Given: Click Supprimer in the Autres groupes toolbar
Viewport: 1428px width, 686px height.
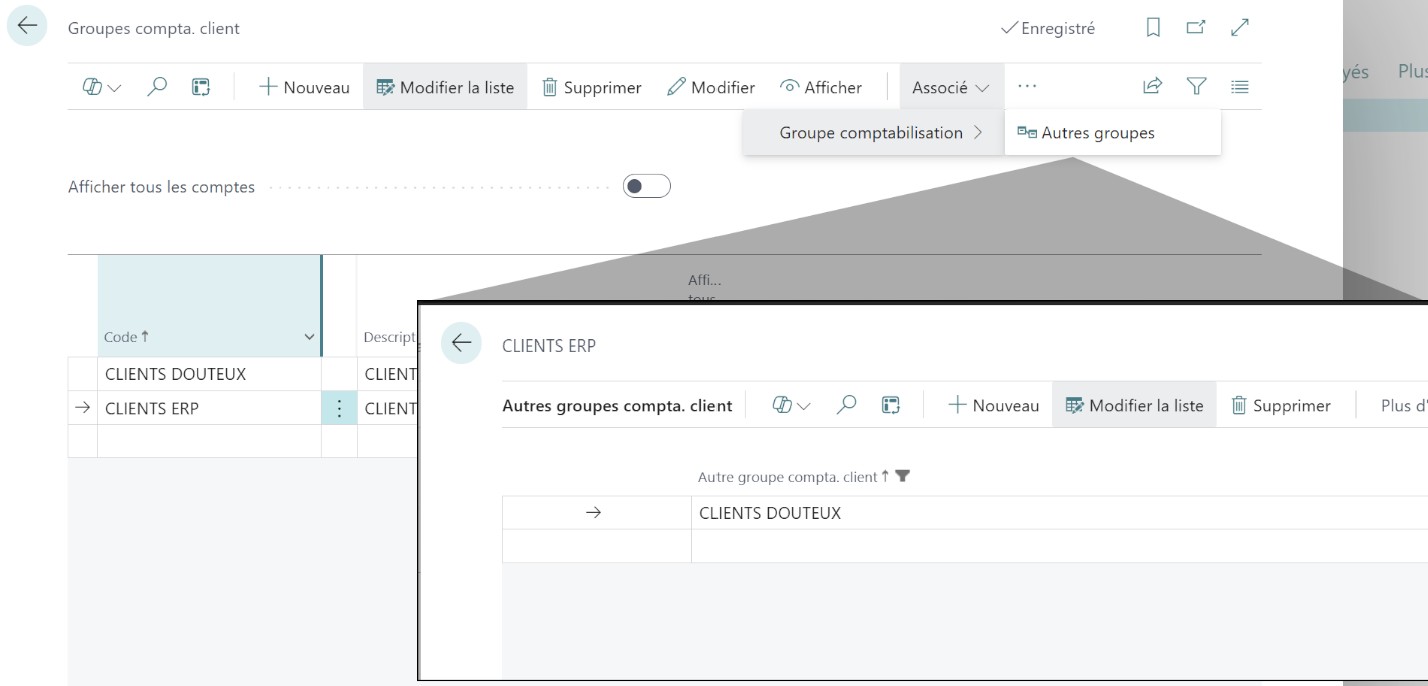Looking at the screenshot, I should pyautogui.click(x=1281, y=405).
